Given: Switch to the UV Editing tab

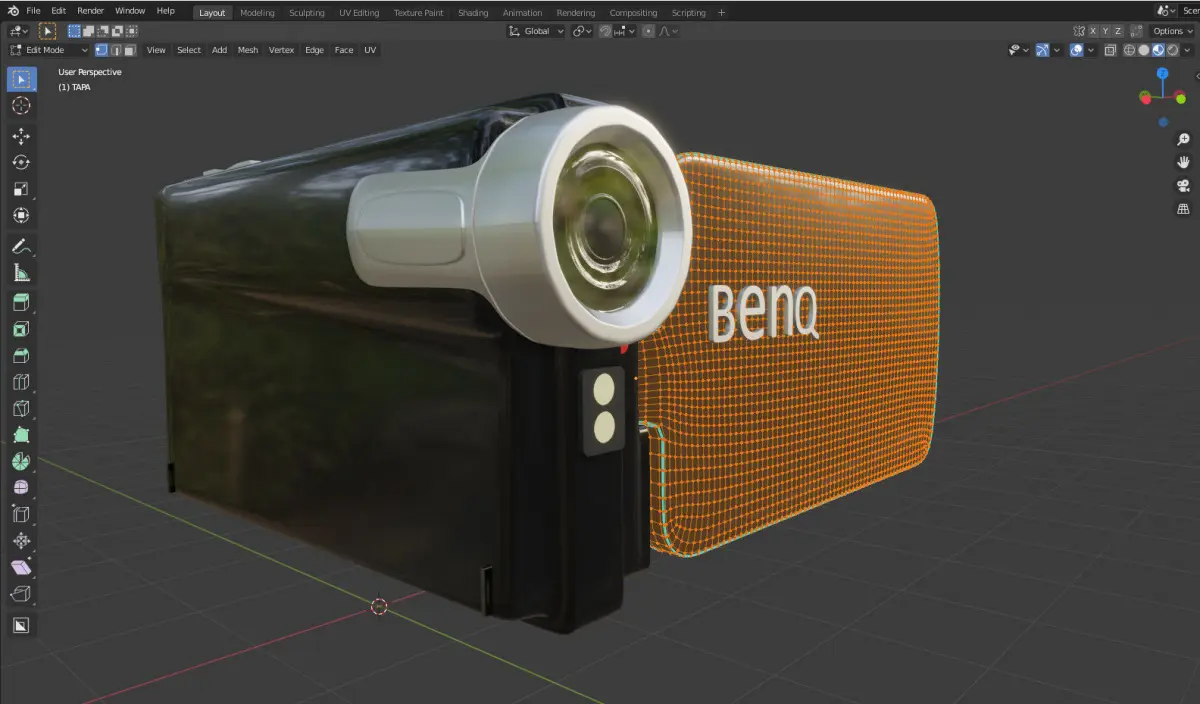Looking at the screenshot, I should click(x=359, y=13).
